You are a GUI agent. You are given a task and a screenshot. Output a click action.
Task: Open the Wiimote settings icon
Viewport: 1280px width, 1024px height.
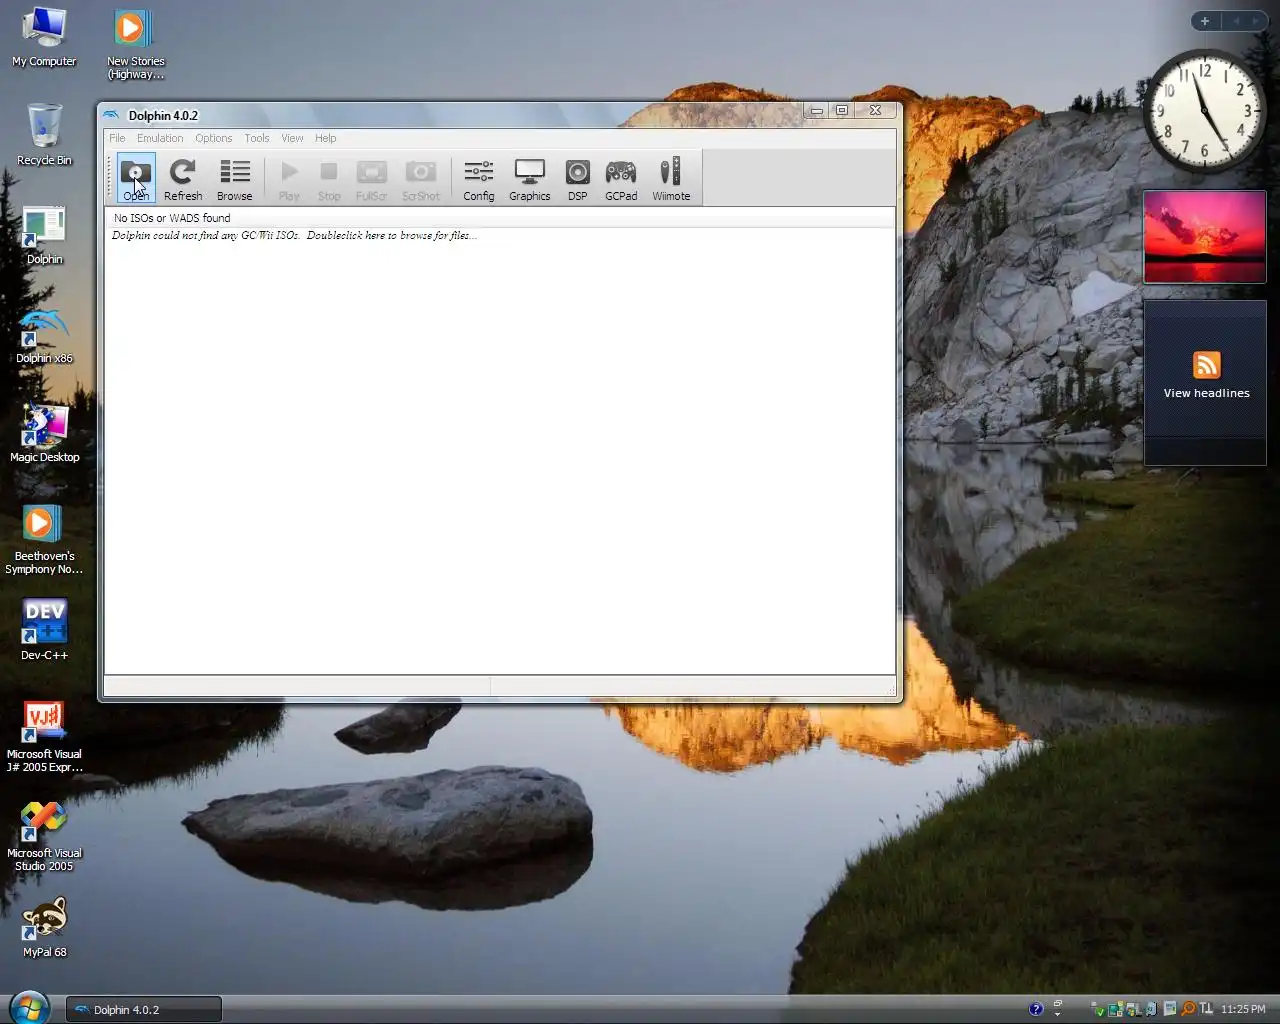point(671,178)
